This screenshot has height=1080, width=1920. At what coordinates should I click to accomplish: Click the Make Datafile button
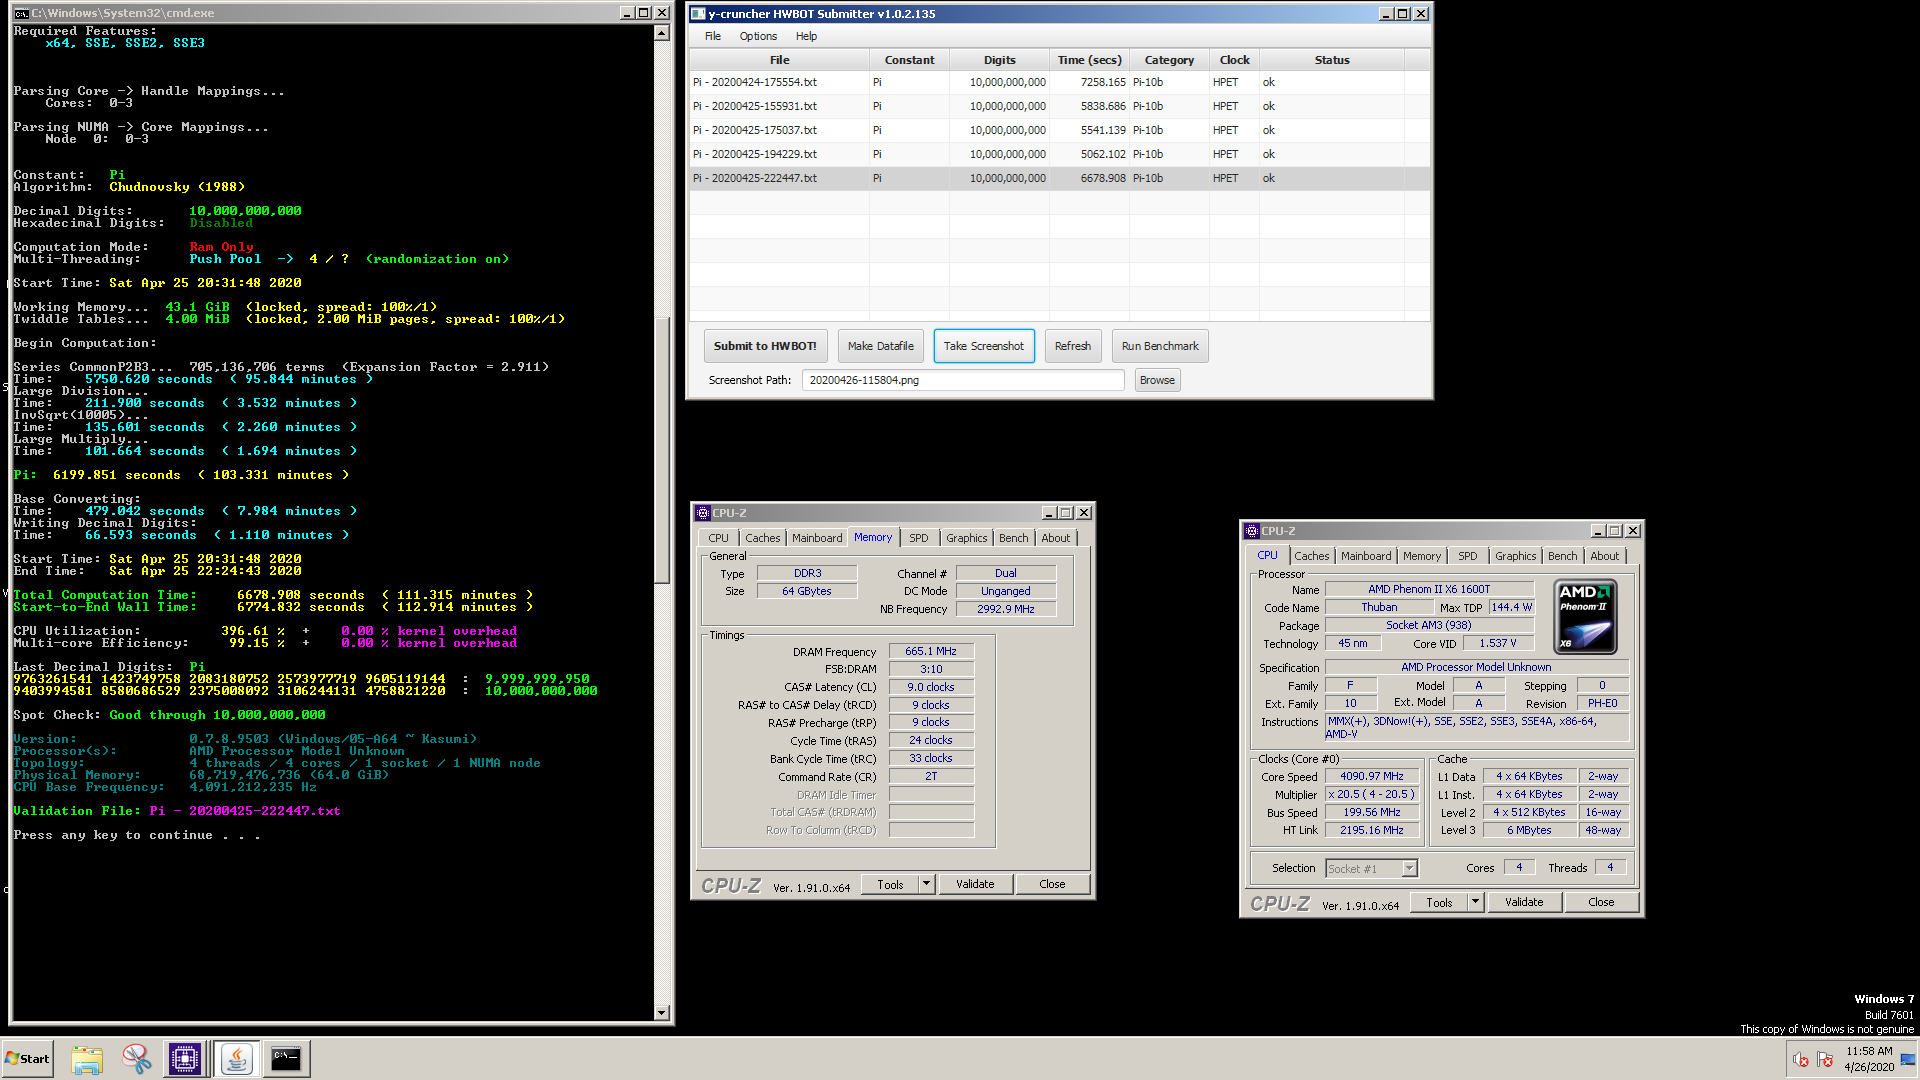point(881,346)
